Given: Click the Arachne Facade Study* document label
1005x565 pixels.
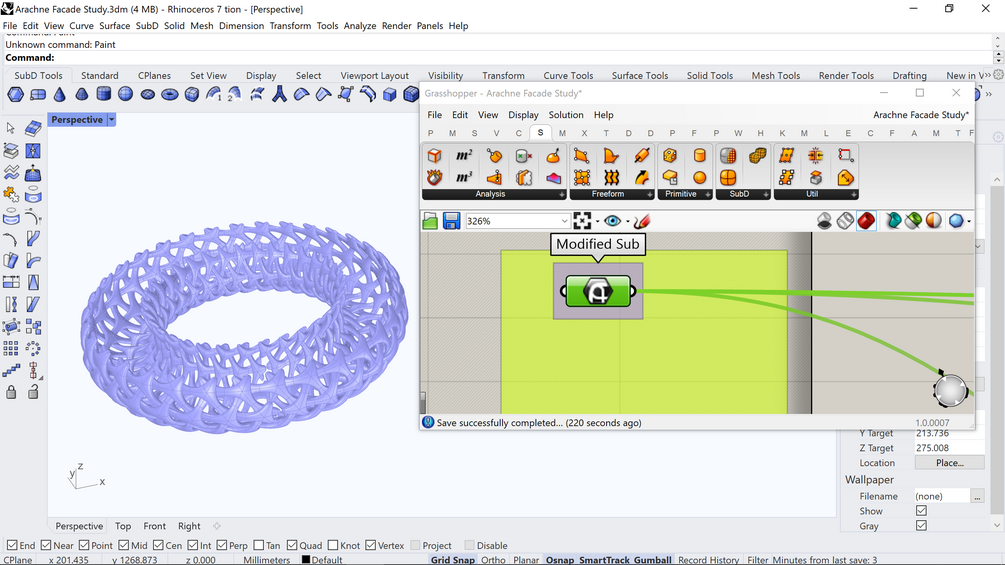Looking at the screenshot, I should (921, 115).
